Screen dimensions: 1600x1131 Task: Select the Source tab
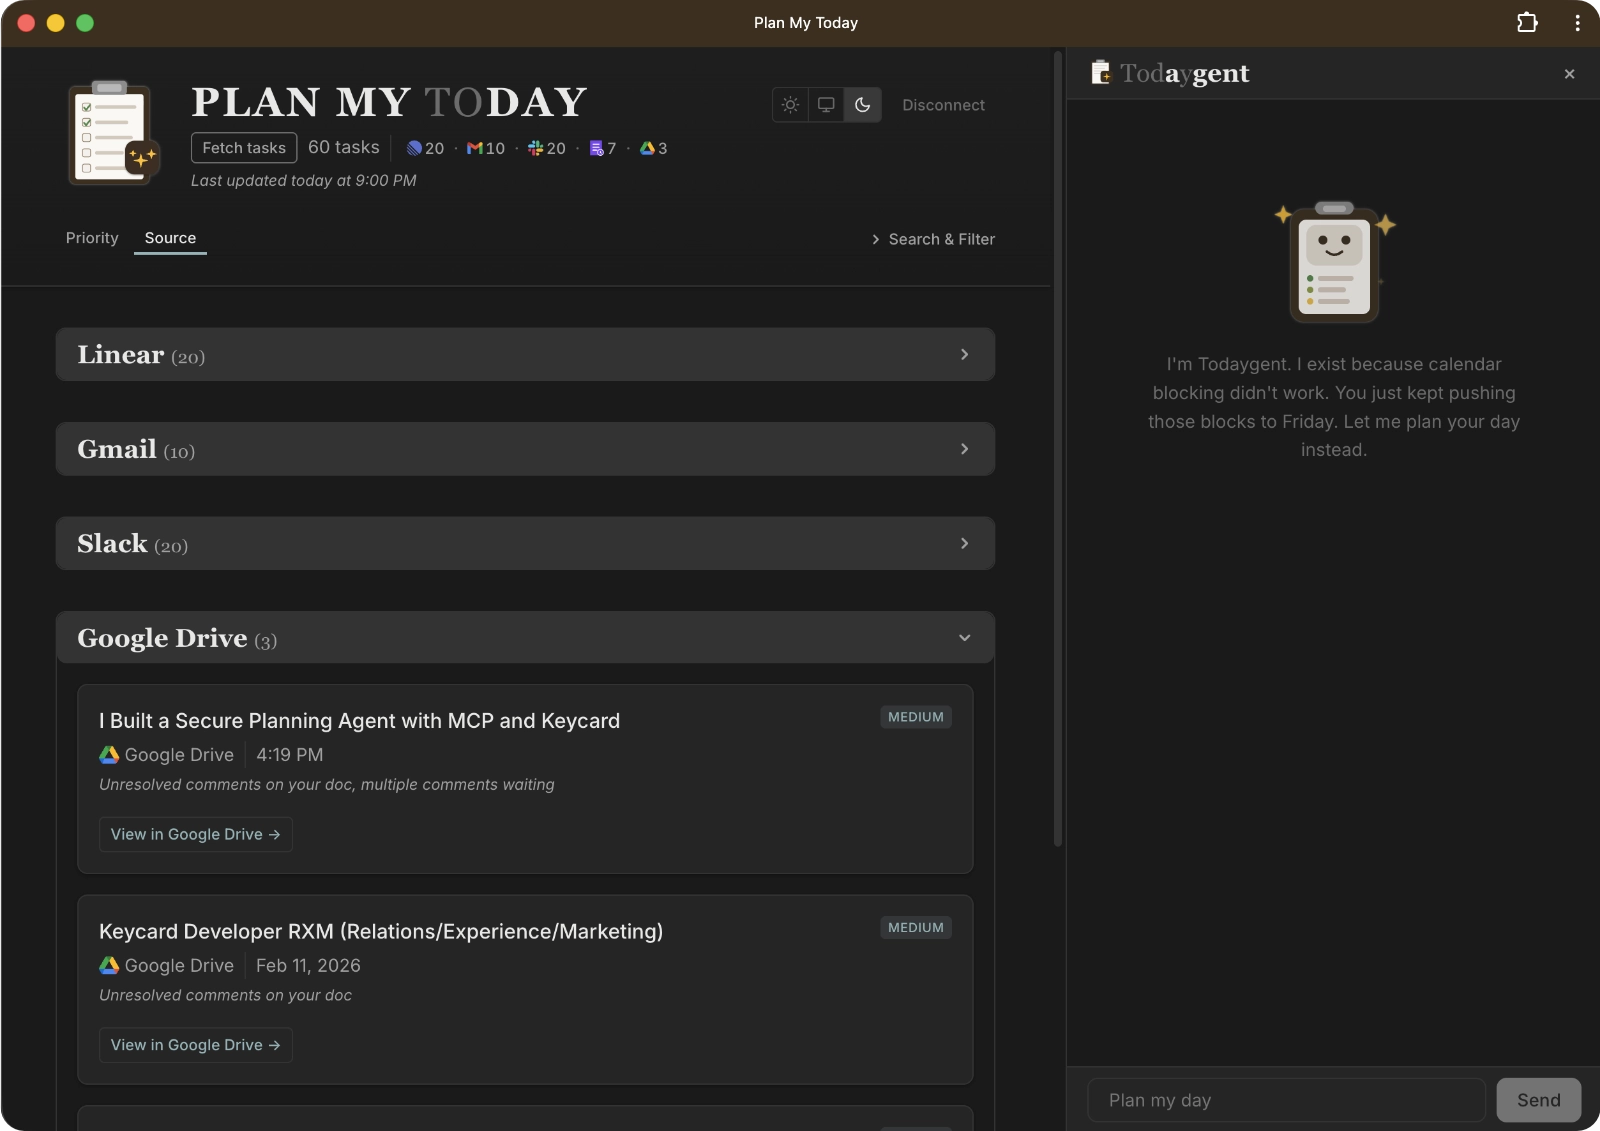tap(170, 238)
